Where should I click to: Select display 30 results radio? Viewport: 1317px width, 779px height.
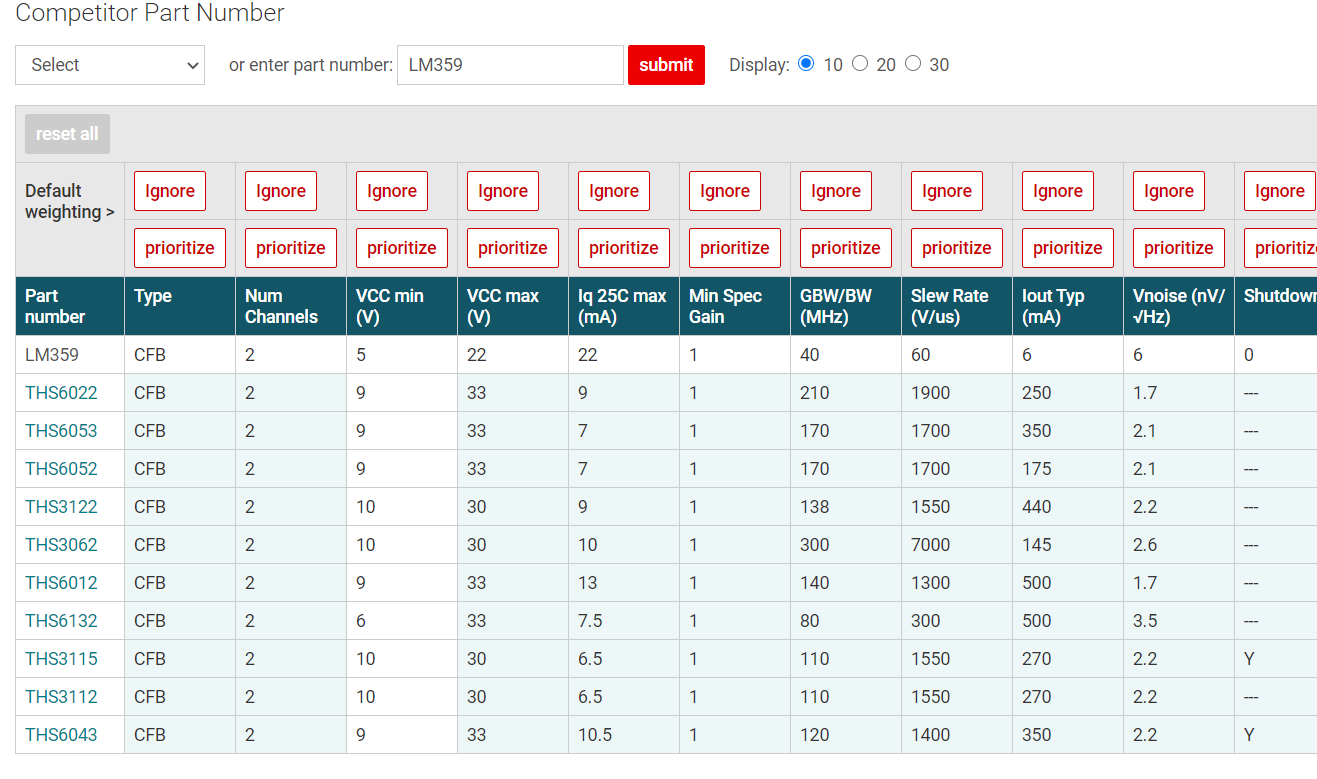pyautogui.click(x=913, y=63)
